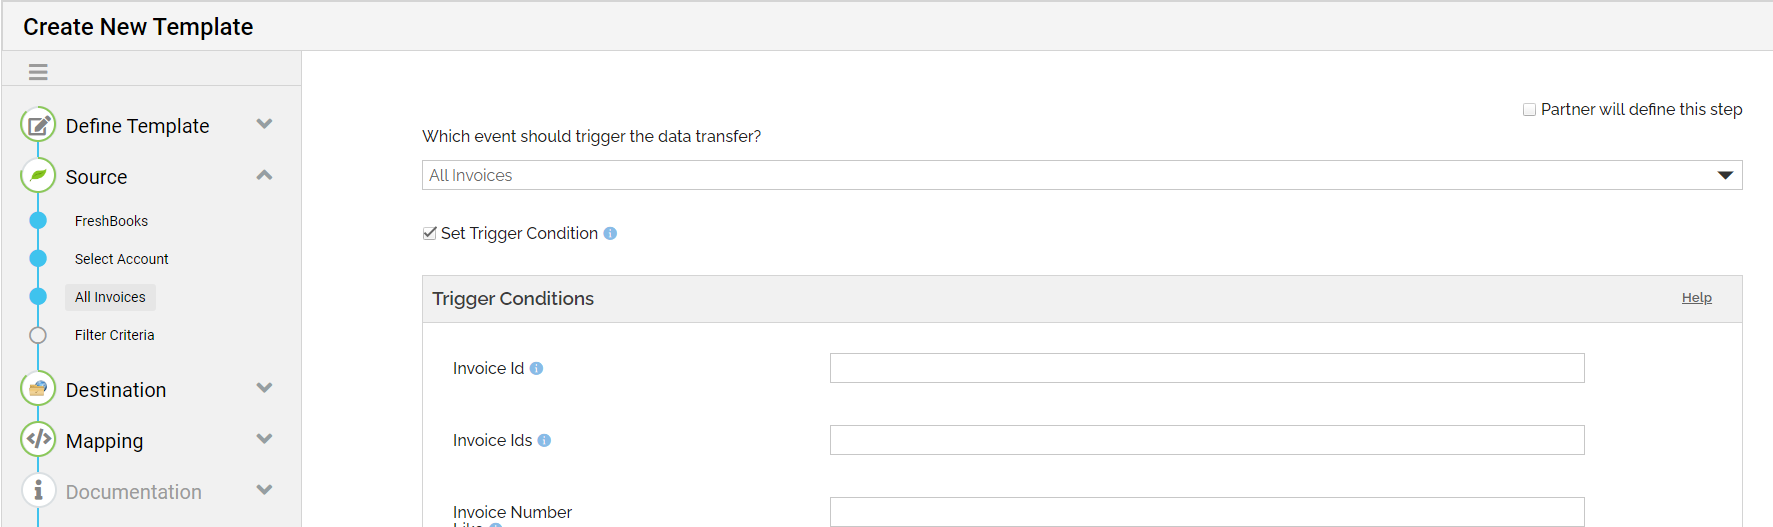The height and width of the screenshot is (527, 1773).
Task: Click the Documentation info icon
Action: click(38, 491)
